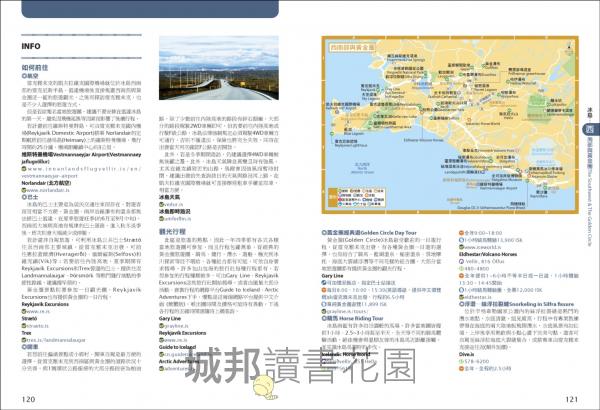Open the vedur.is weather link
This screenshot has height=410, width=600.
pyautogui.click(x=174, y=204)
